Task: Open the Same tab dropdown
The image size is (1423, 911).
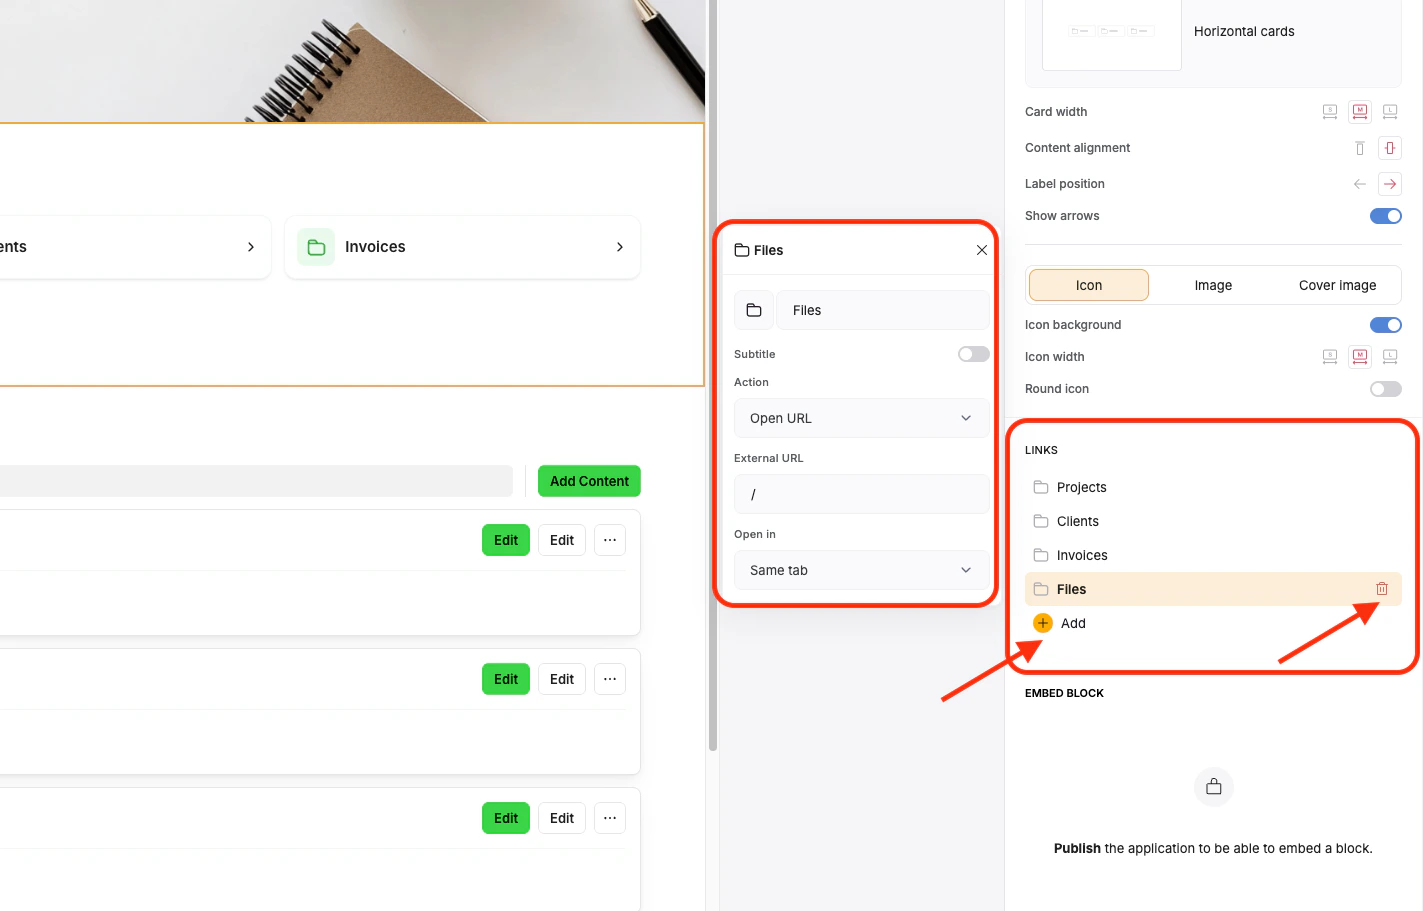Action: [x=862, y=570]
